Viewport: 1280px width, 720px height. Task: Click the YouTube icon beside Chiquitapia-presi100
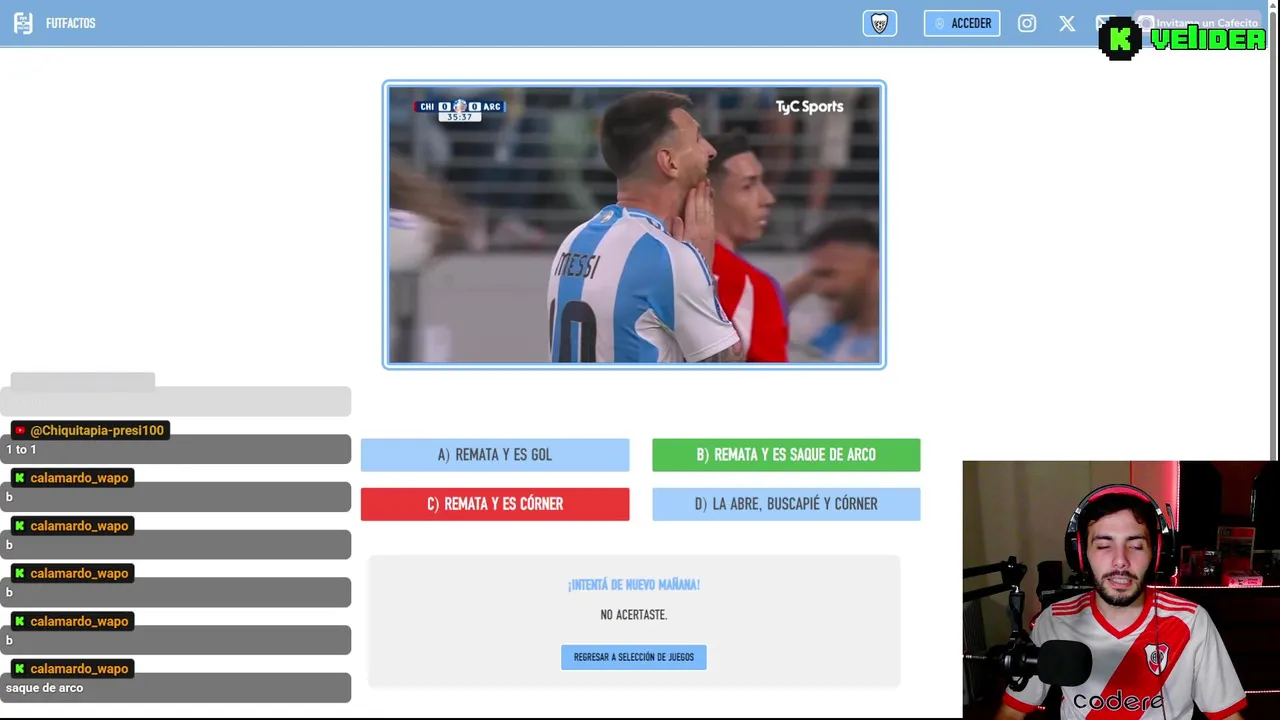click(x=19, y=431)
